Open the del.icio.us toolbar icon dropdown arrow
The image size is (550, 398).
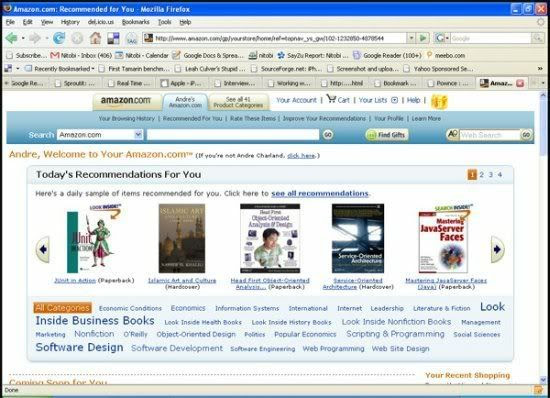(x=18, y=69)
